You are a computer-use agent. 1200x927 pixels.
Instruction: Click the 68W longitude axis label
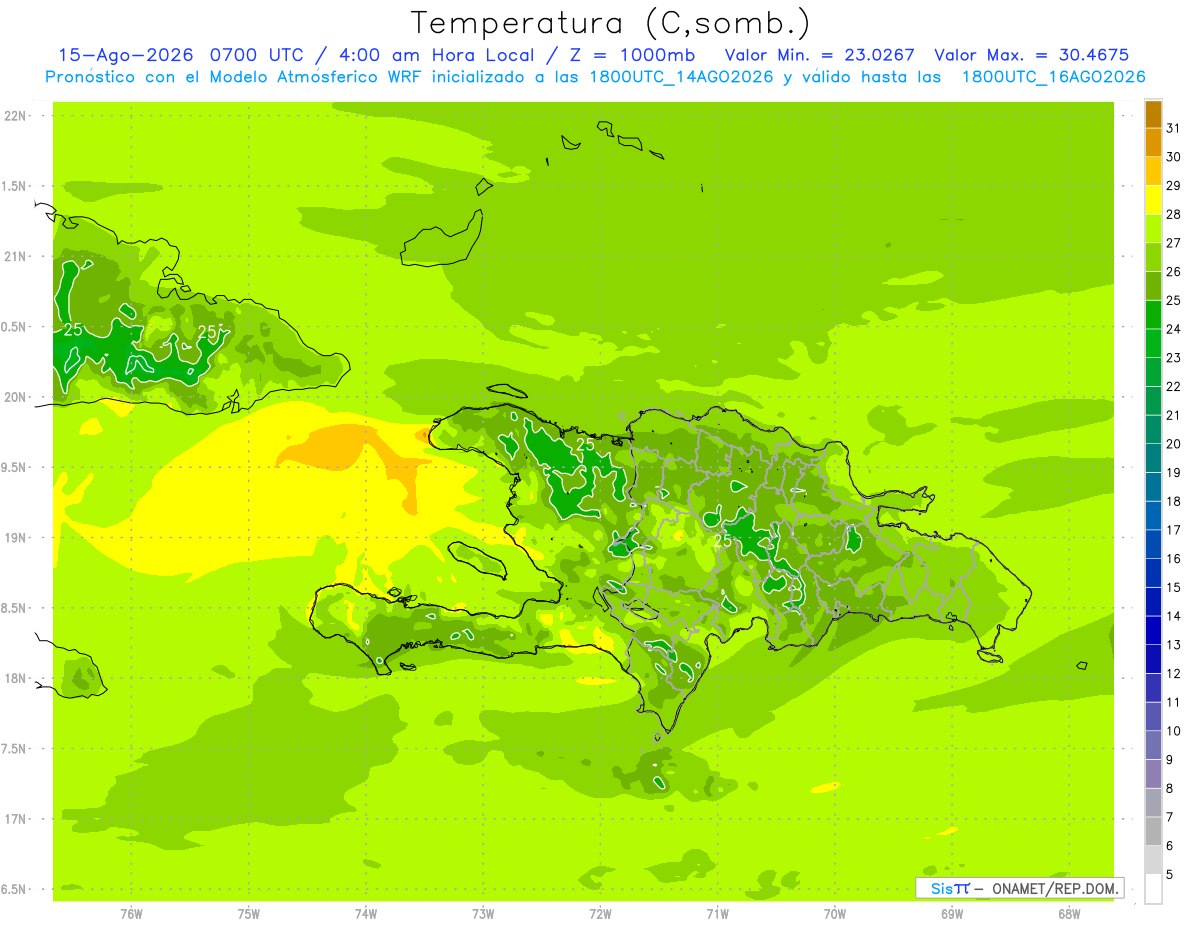click(x=1068, y=913)
